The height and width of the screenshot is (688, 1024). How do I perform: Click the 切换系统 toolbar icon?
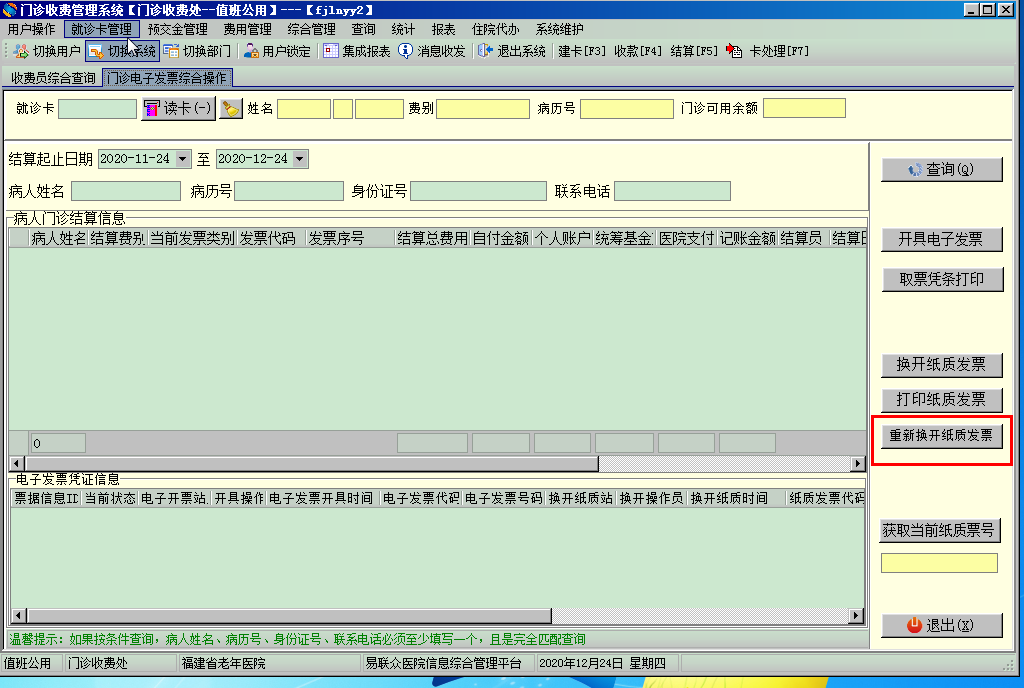pyautogui.click(x=96, y=51)
